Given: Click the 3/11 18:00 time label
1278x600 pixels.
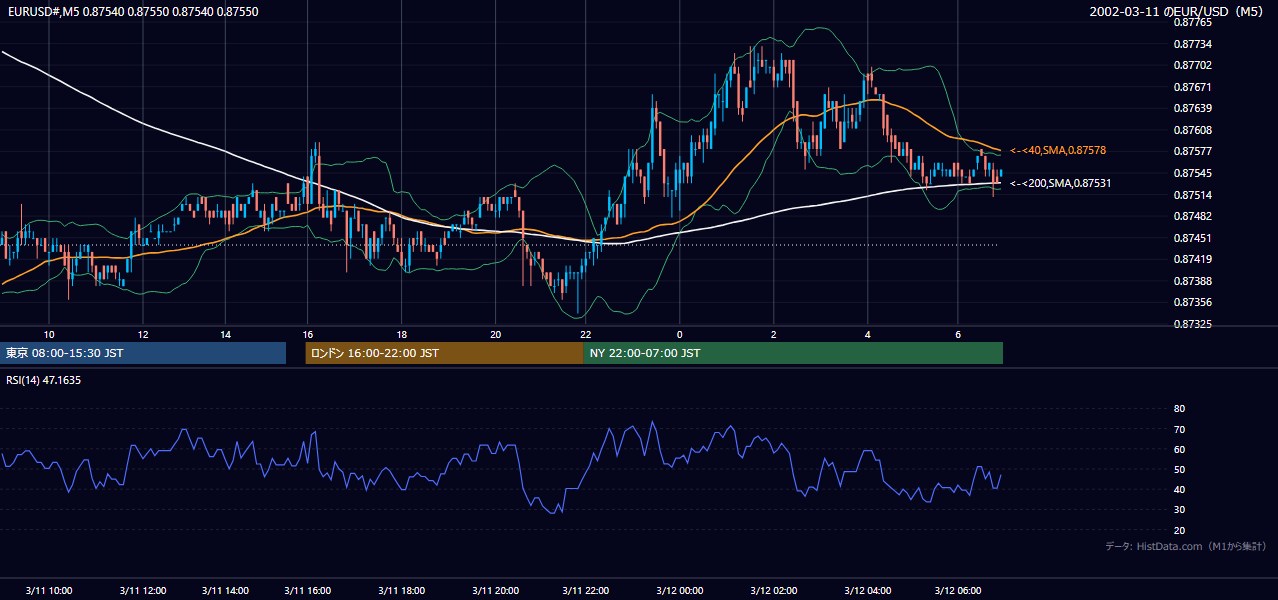Looking at the screenshot, I should click(402, 590).
